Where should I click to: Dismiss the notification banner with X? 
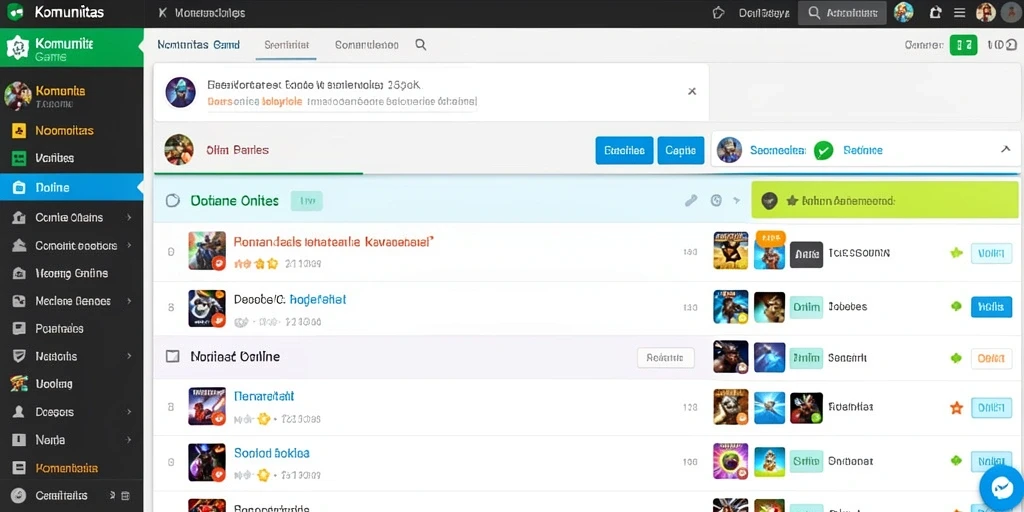click(x=692, y=91)
